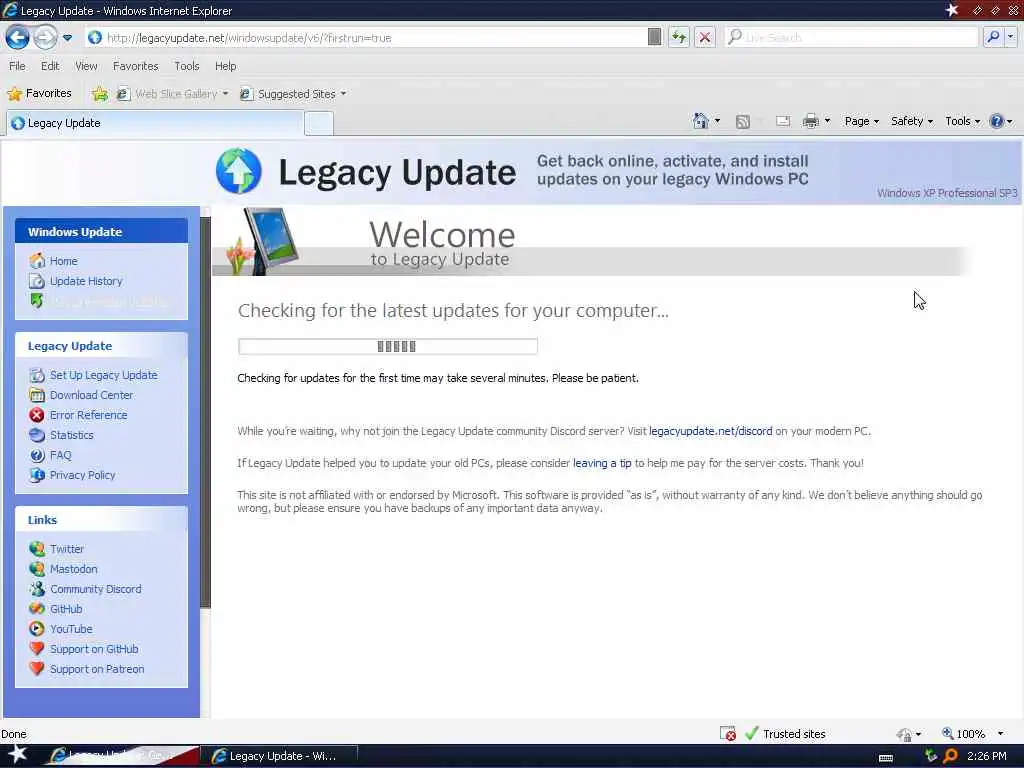This screenshot has width=1024, height=768.
Task: Click the Legacy Update globe logo
Action: [238, 171]
